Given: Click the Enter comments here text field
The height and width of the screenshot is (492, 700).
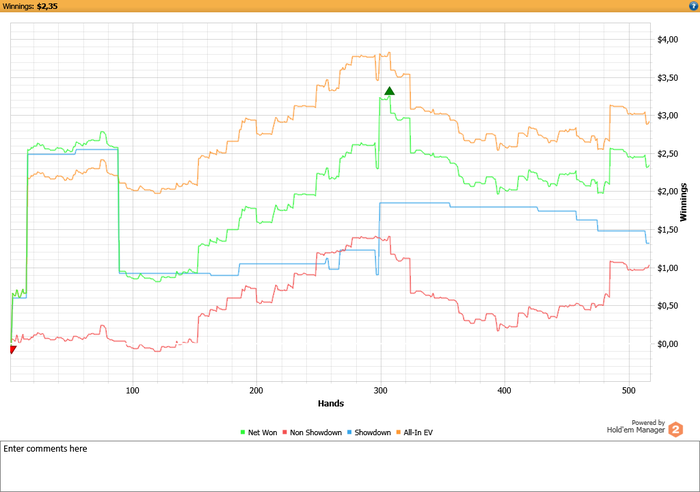Looking at the screenshot, I should click(350, 466).
